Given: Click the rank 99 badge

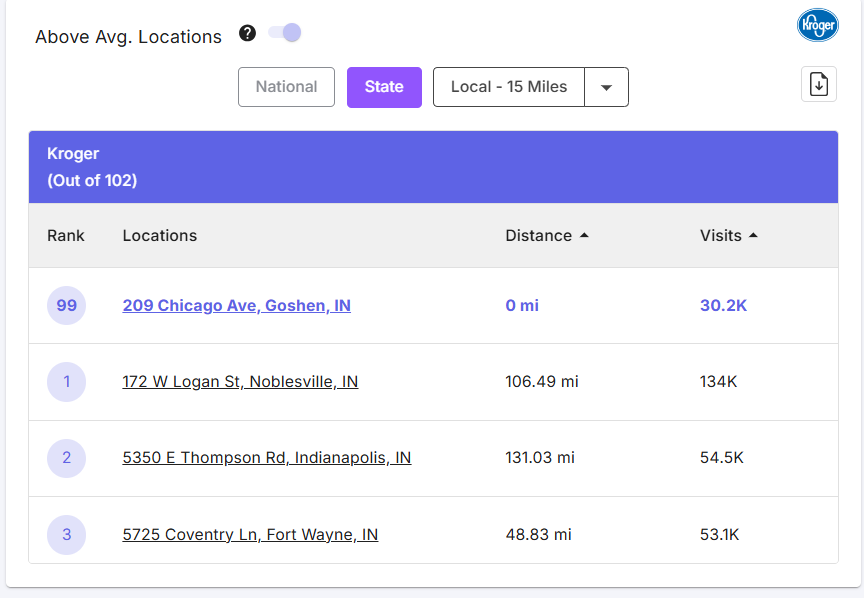Looking at the screenshot, I should [66, 305].
